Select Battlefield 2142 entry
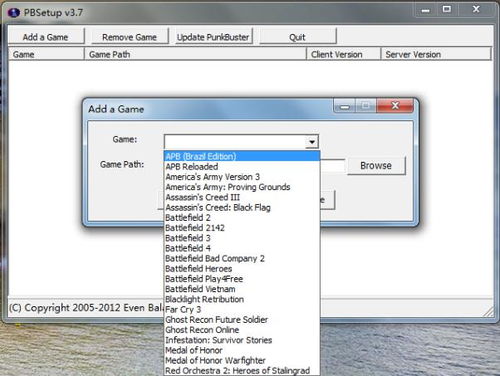The image size is (500, 376). pyautogui.click(x=242, y=228)
